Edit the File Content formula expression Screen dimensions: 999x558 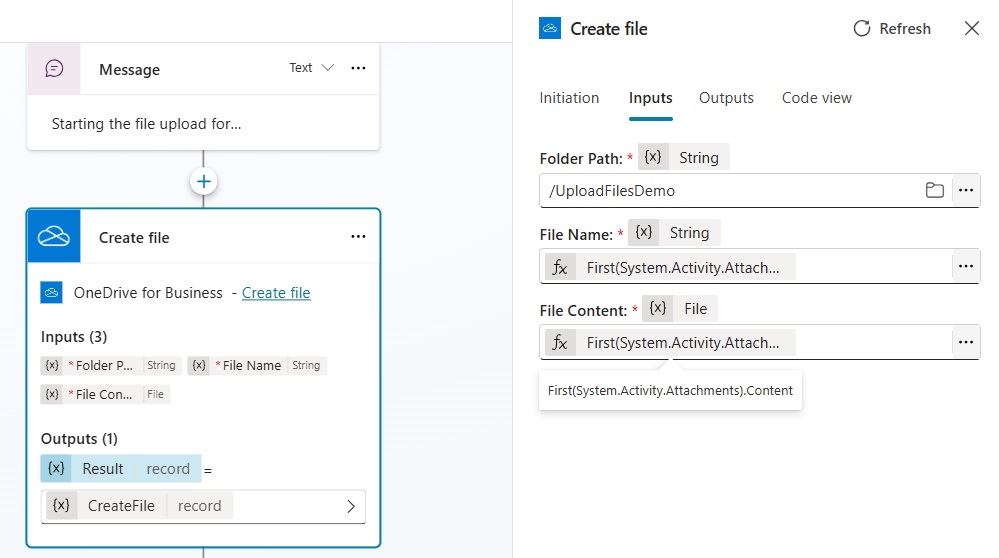click(x=682, y=343)
